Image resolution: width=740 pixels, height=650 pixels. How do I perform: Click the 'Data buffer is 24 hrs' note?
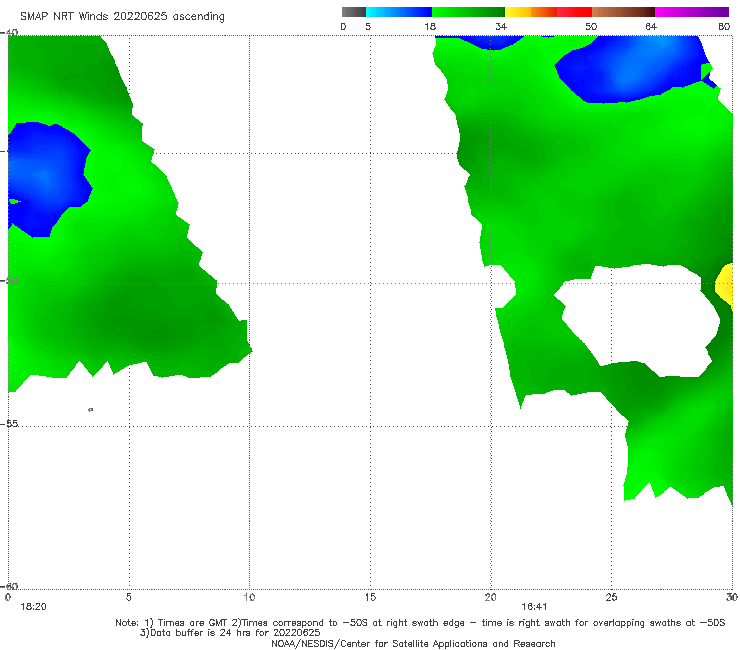coord(230,633)
